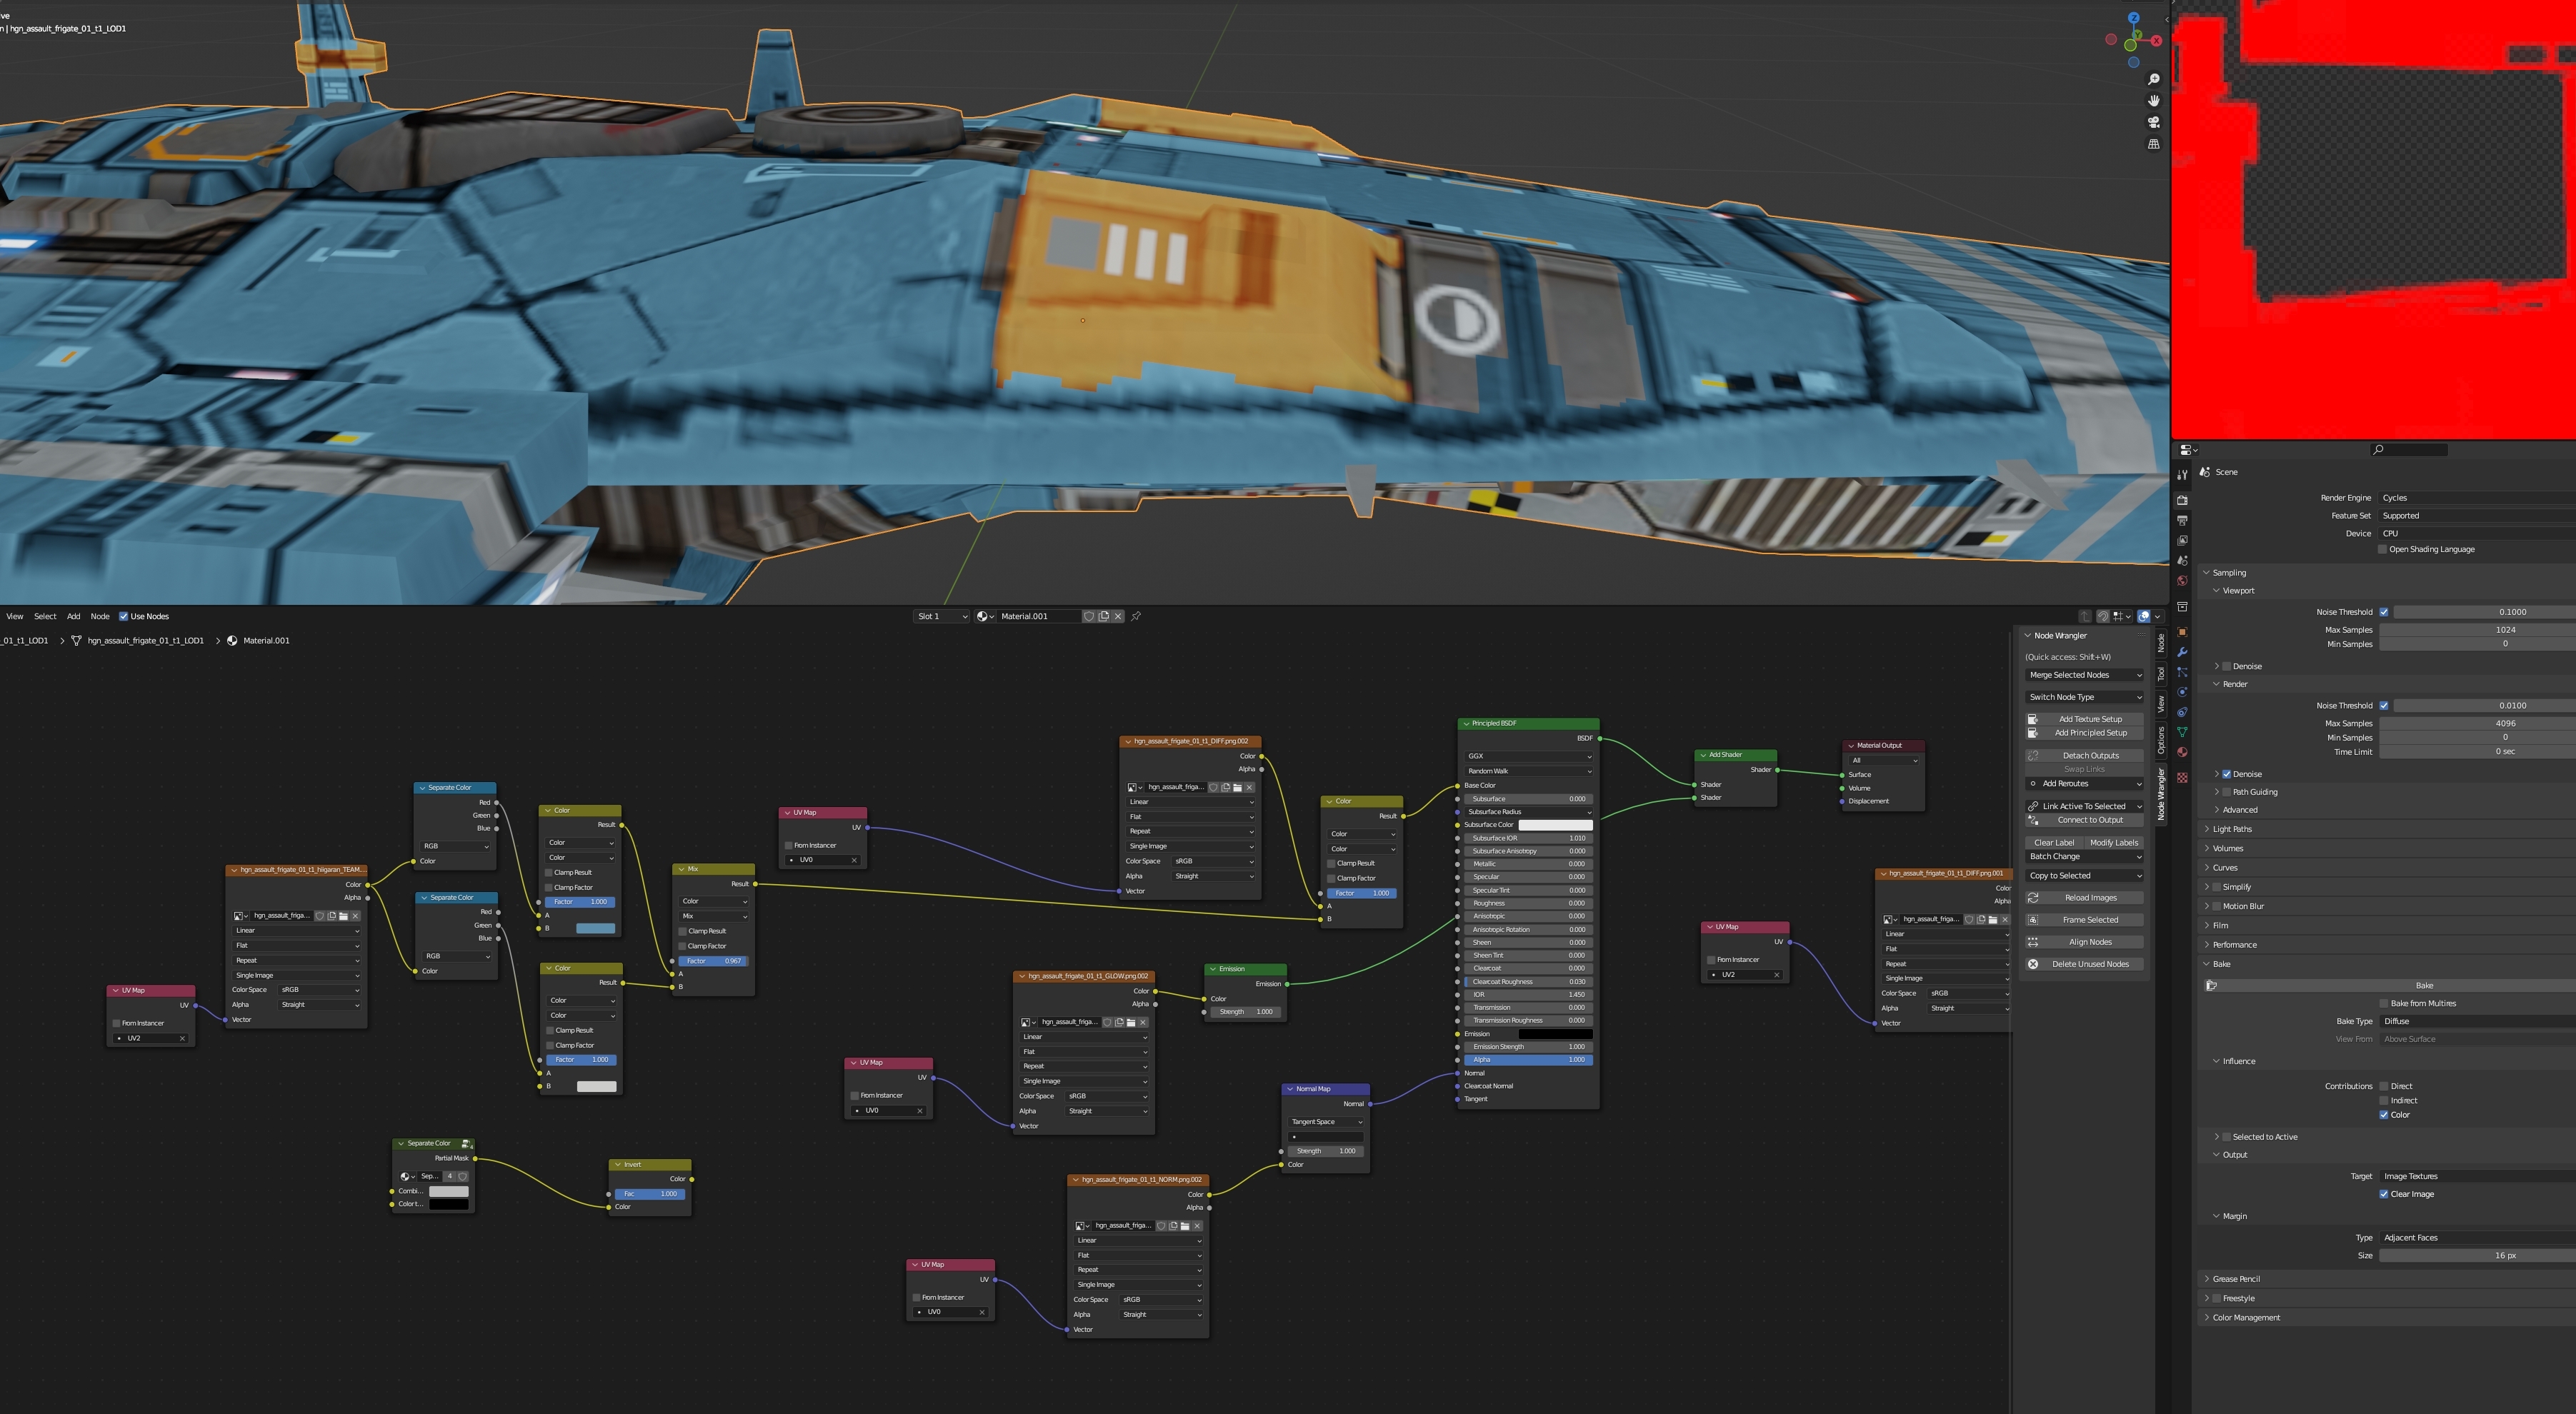2576x1414 pixels.
Task: Expand the Light Paths panel
Action: (2232, 829)
